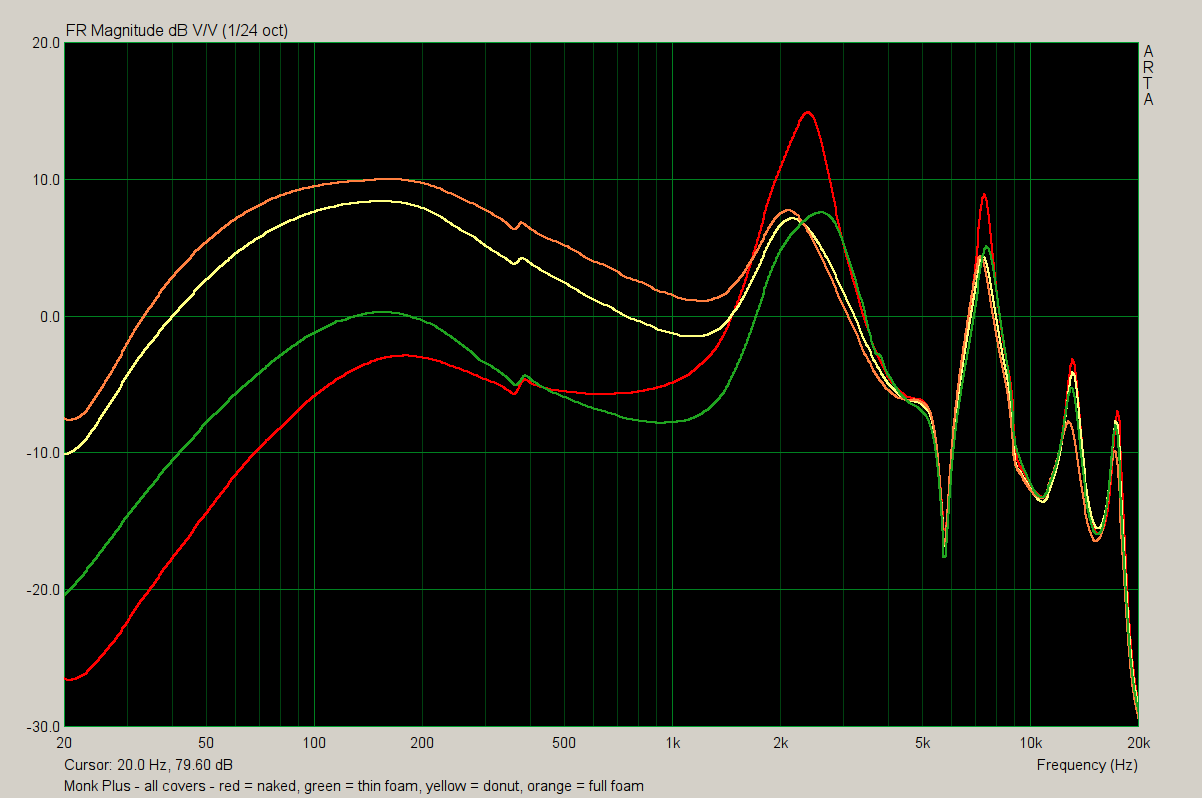Click the green curve's start at 20 Hz
Screen dimensions: 1202x798
point(66,593)
